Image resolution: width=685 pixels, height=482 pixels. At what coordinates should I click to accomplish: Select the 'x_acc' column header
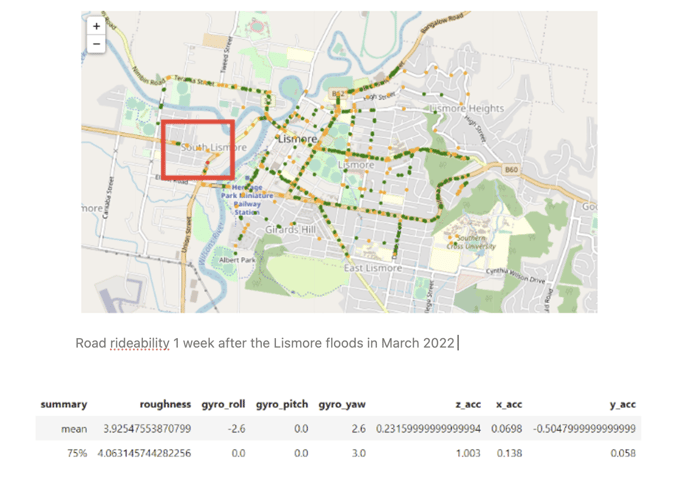pos(509,405)
